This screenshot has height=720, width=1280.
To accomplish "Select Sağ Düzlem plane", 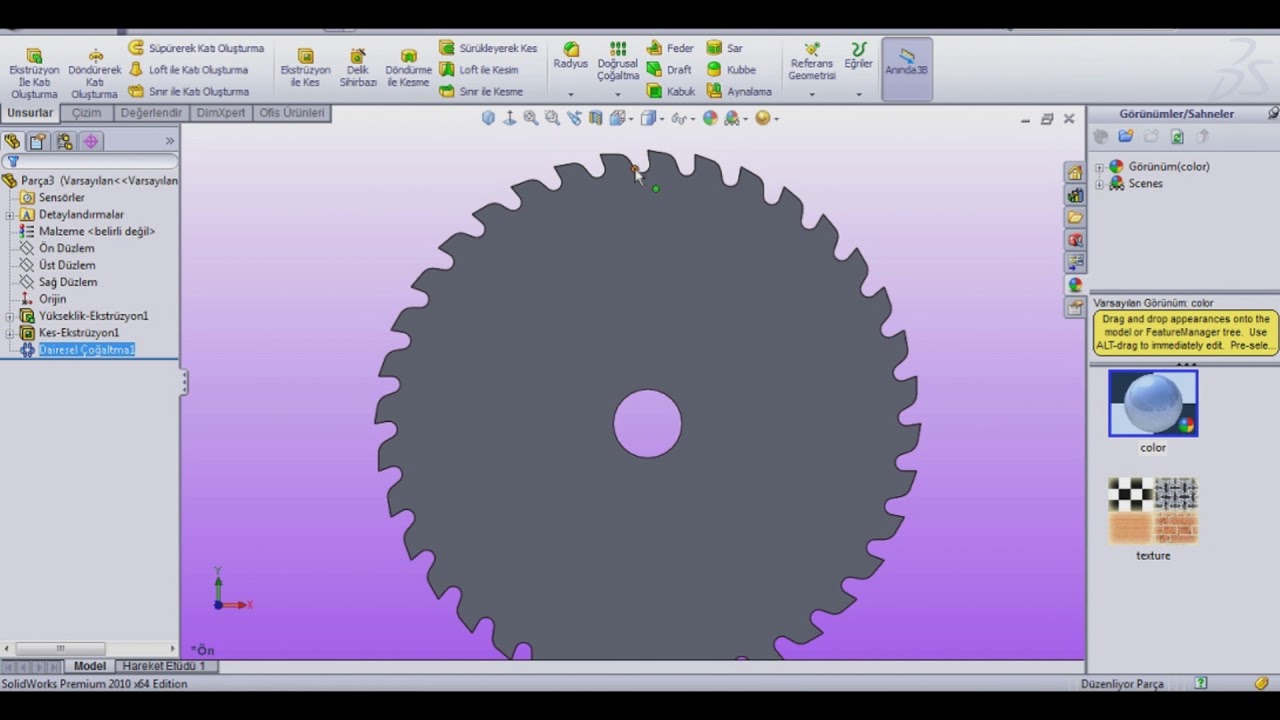I will tap(67, 282).
